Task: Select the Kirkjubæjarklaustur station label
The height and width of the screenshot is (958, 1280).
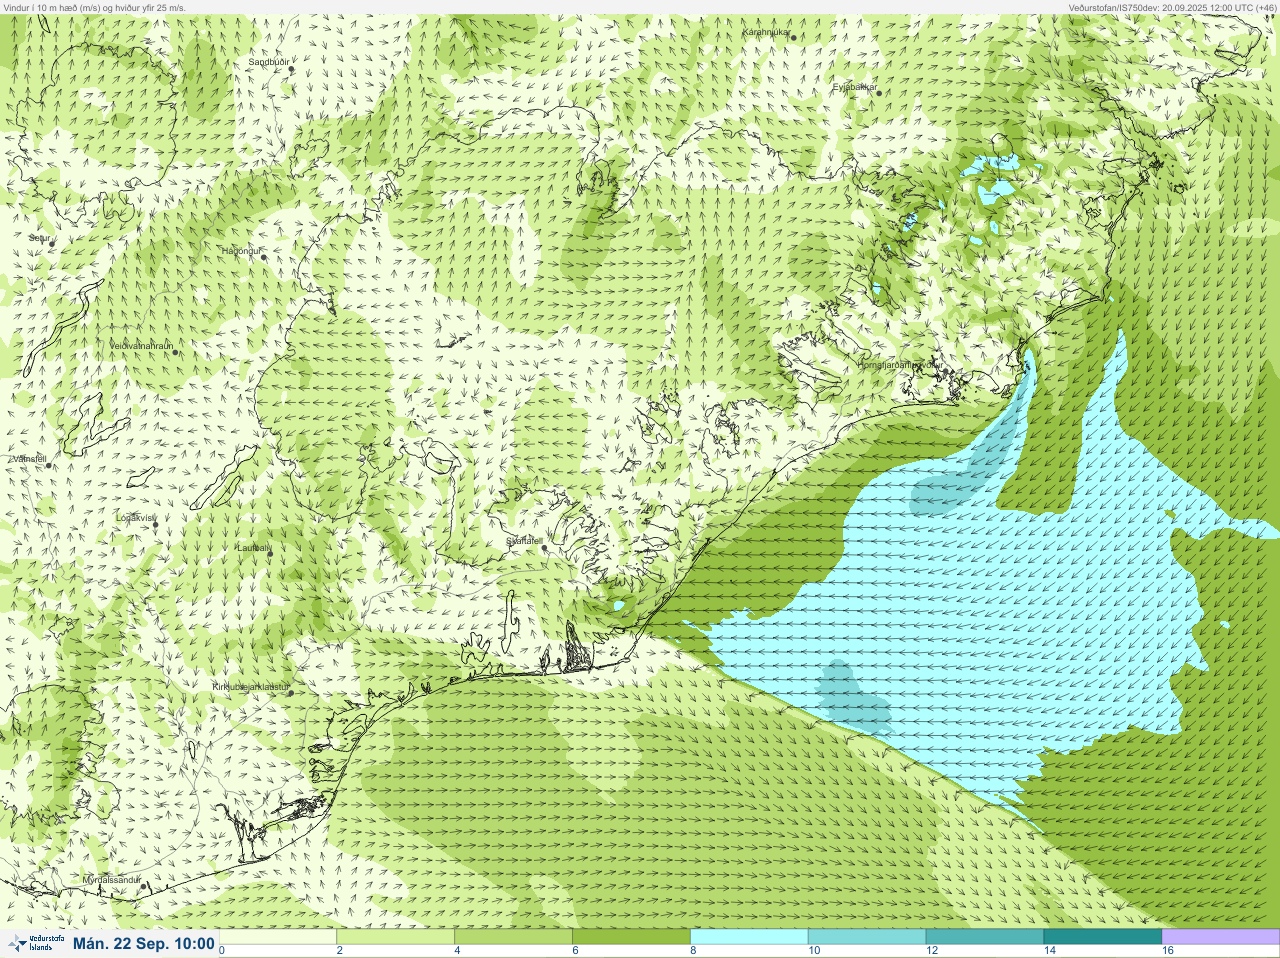Action: tap(250, 687)
